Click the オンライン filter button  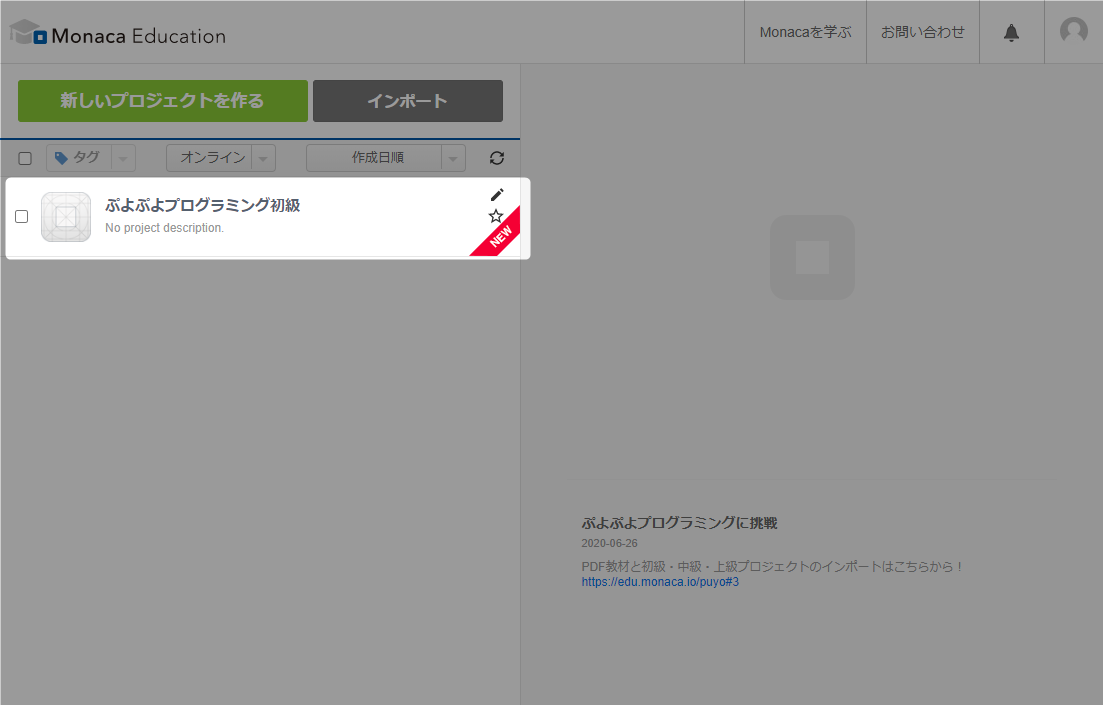coord(210,158)
